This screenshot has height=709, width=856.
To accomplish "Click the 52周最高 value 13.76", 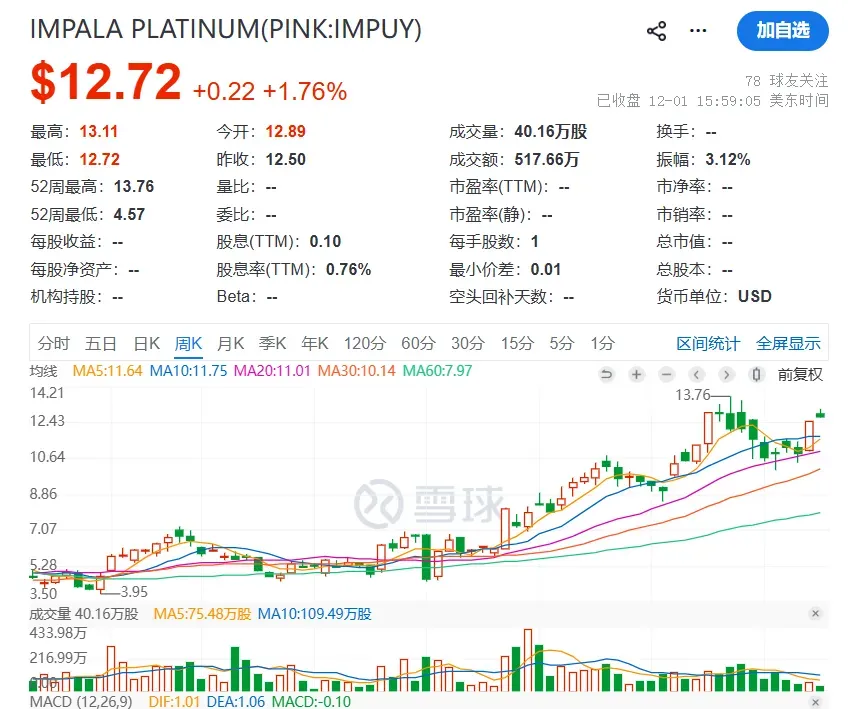I will [134, 187].
